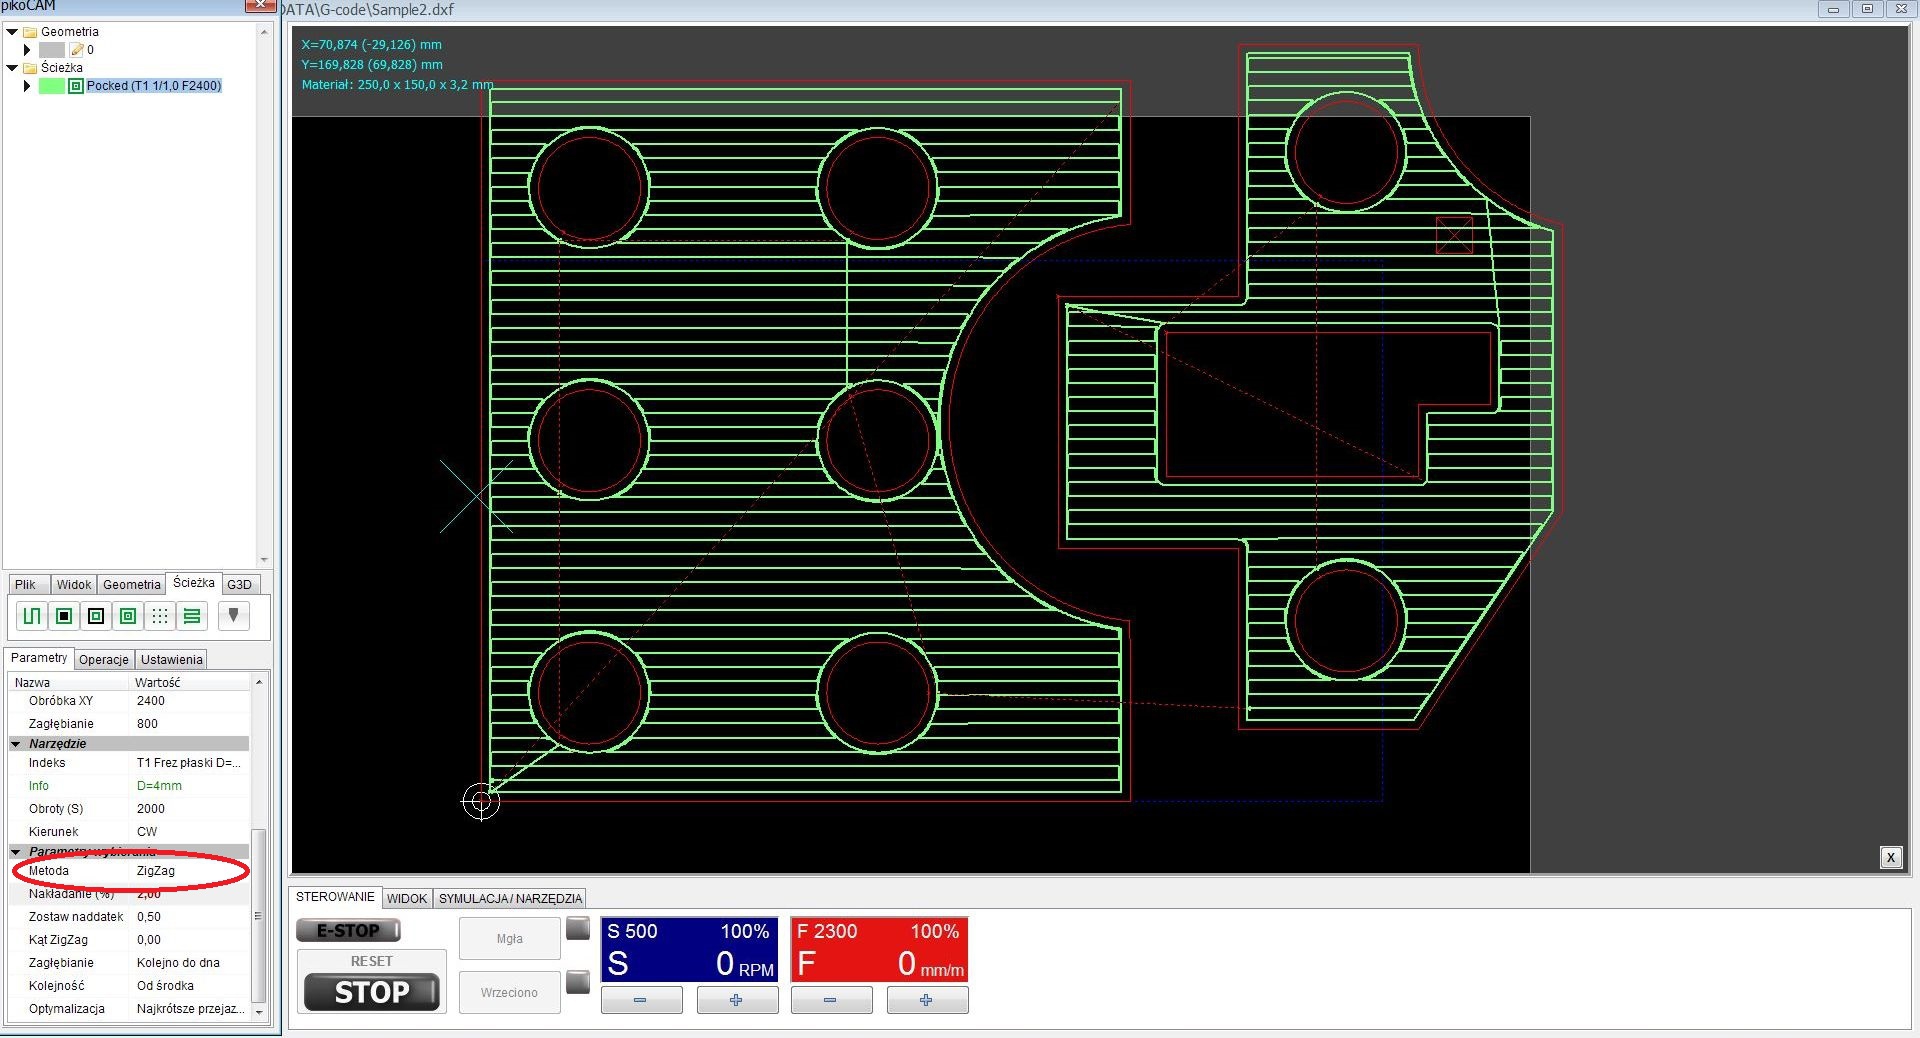Click the STOP button
The width and height of the screenshot is (1920, 1038).
click(x=371, y=992)
